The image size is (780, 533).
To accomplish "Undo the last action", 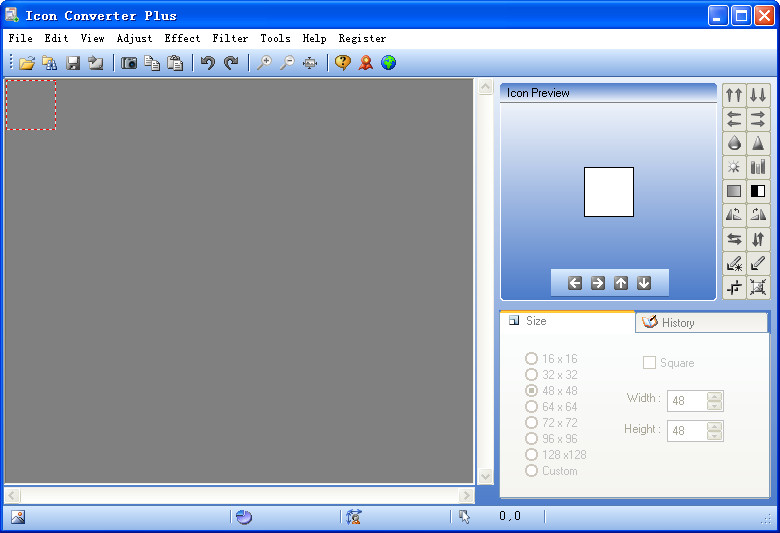I will coord(208,63).
